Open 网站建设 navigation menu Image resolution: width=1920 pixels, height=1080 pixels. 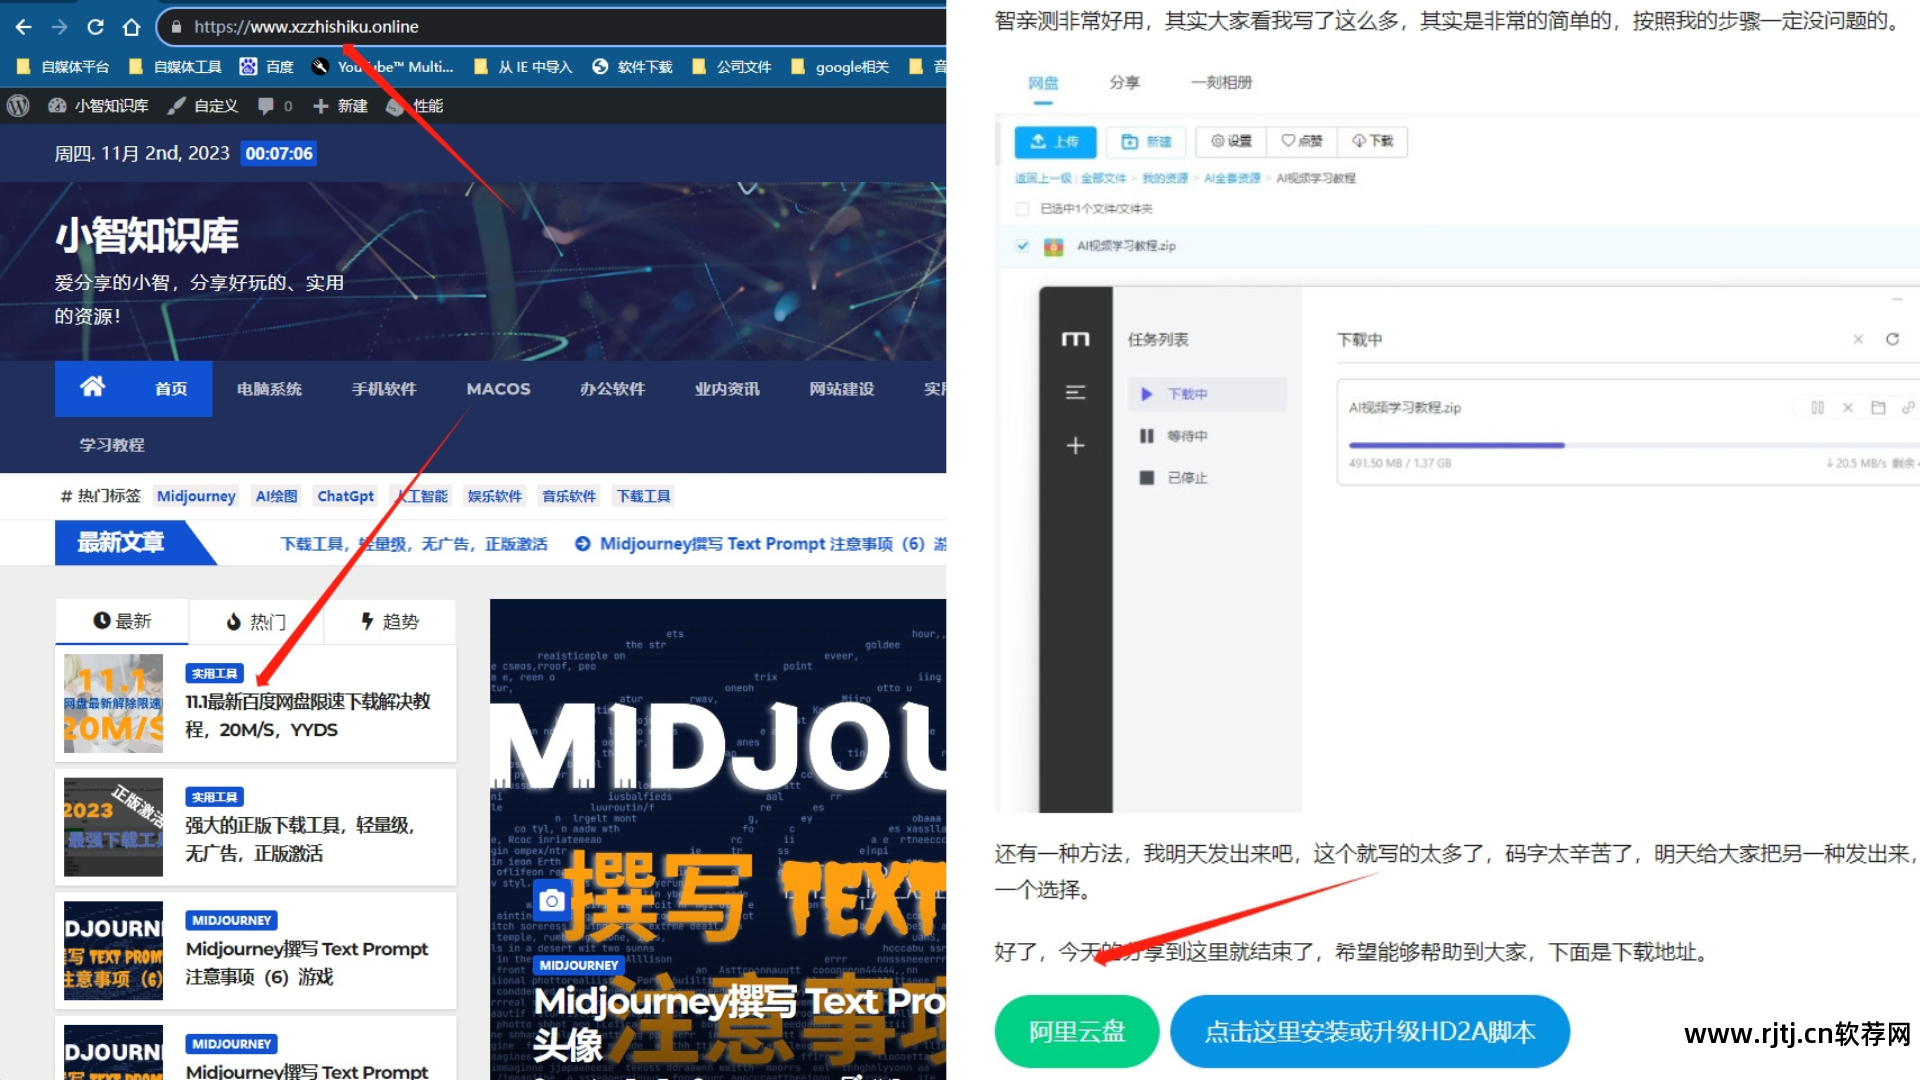842,389
